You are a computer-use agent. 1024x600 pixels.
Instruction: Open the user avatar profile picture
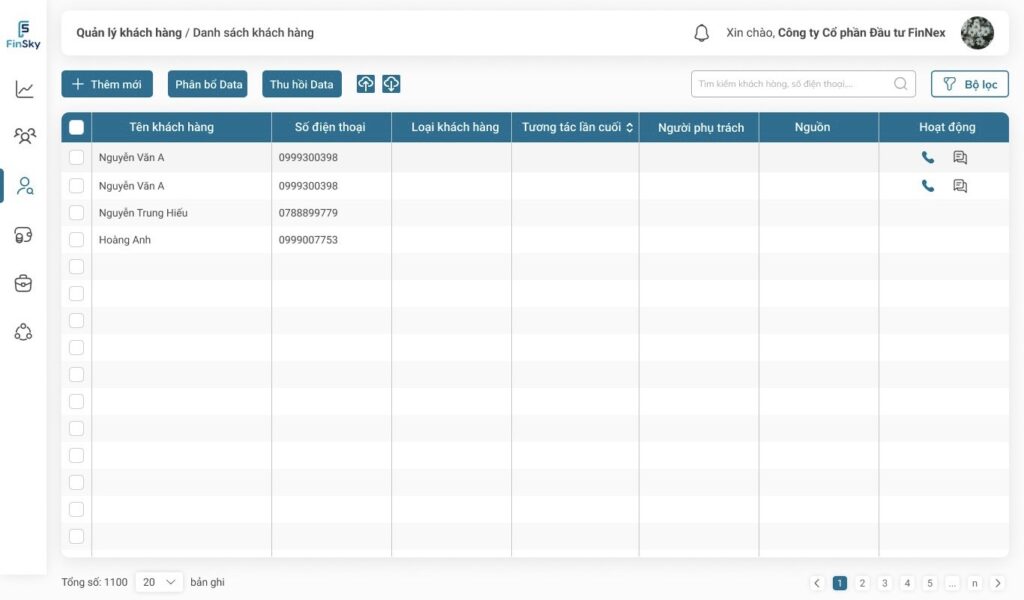(977, 33)
